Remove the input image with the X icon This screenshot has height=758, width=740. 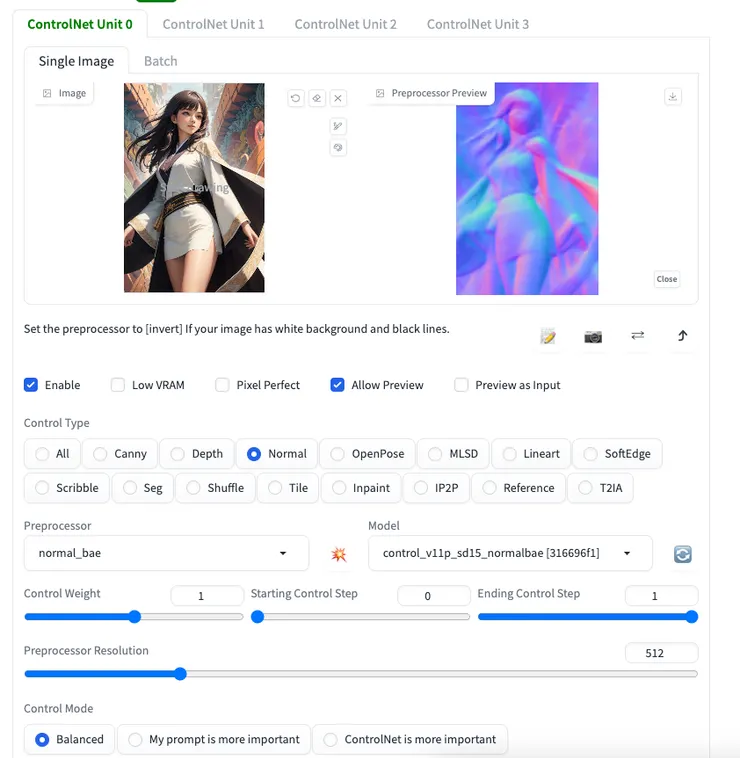click(338, 98)
